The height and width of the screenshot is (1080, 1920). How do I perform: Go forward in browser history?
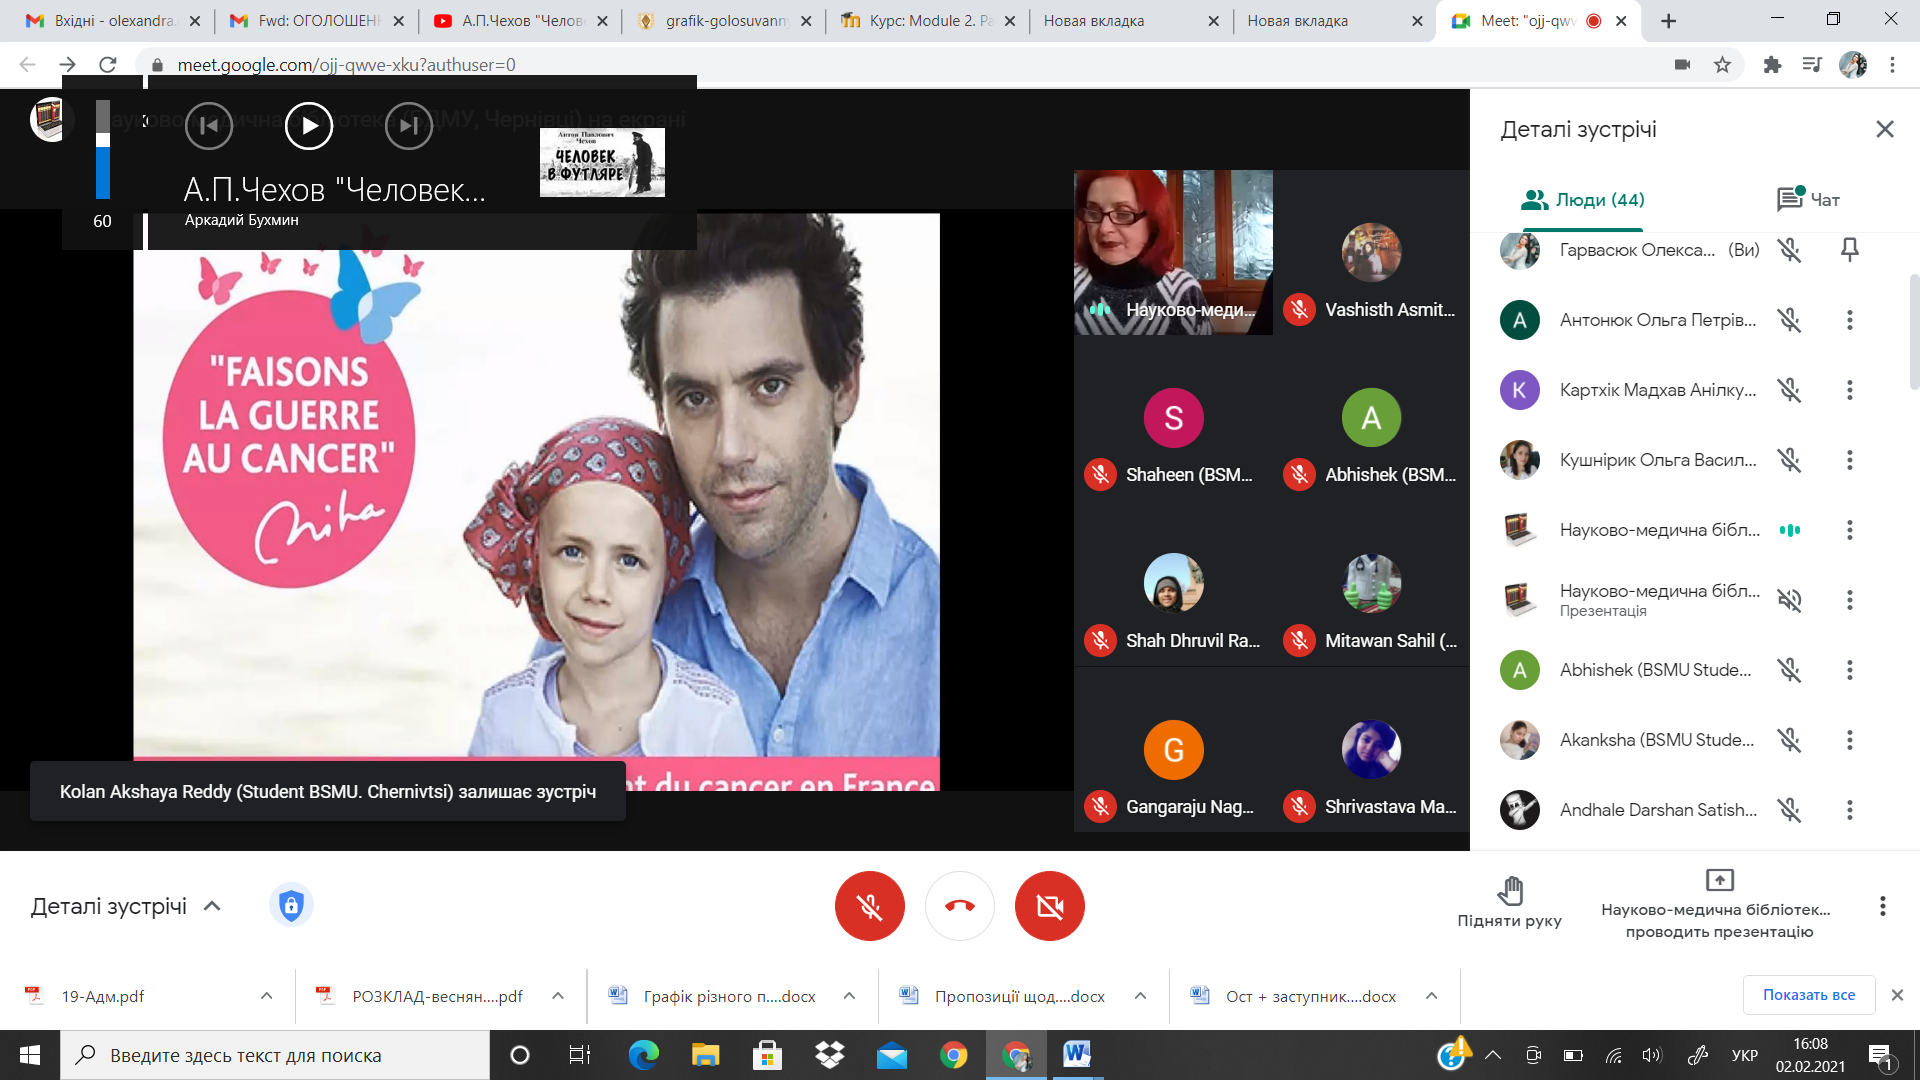(67, 65)
